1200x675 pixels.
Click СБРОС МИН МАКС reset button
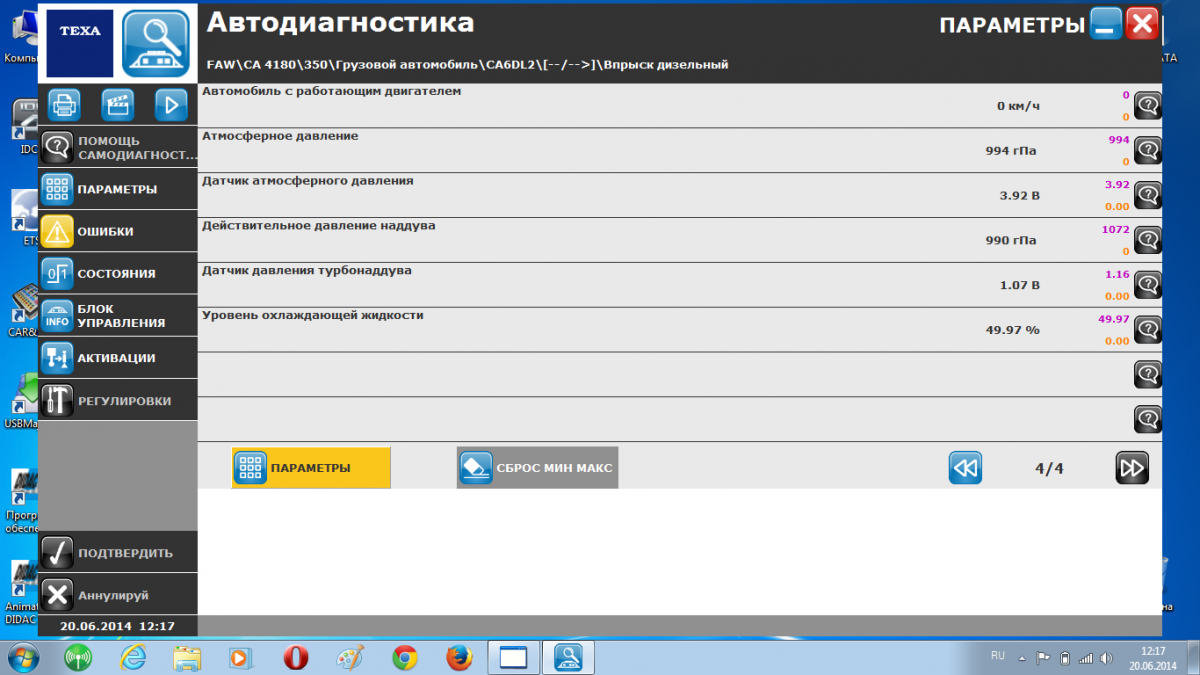(x=538, y=468)
